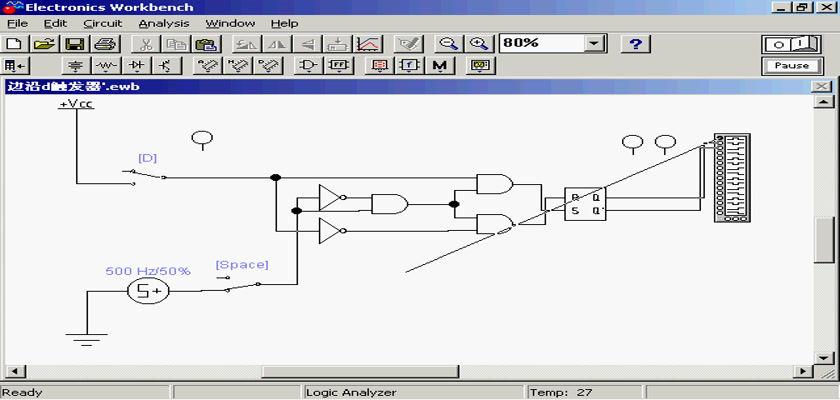Click the vertical scrollbar thumb
The width and height of the screenshot is (840, 400).
(x=822, y=239)
